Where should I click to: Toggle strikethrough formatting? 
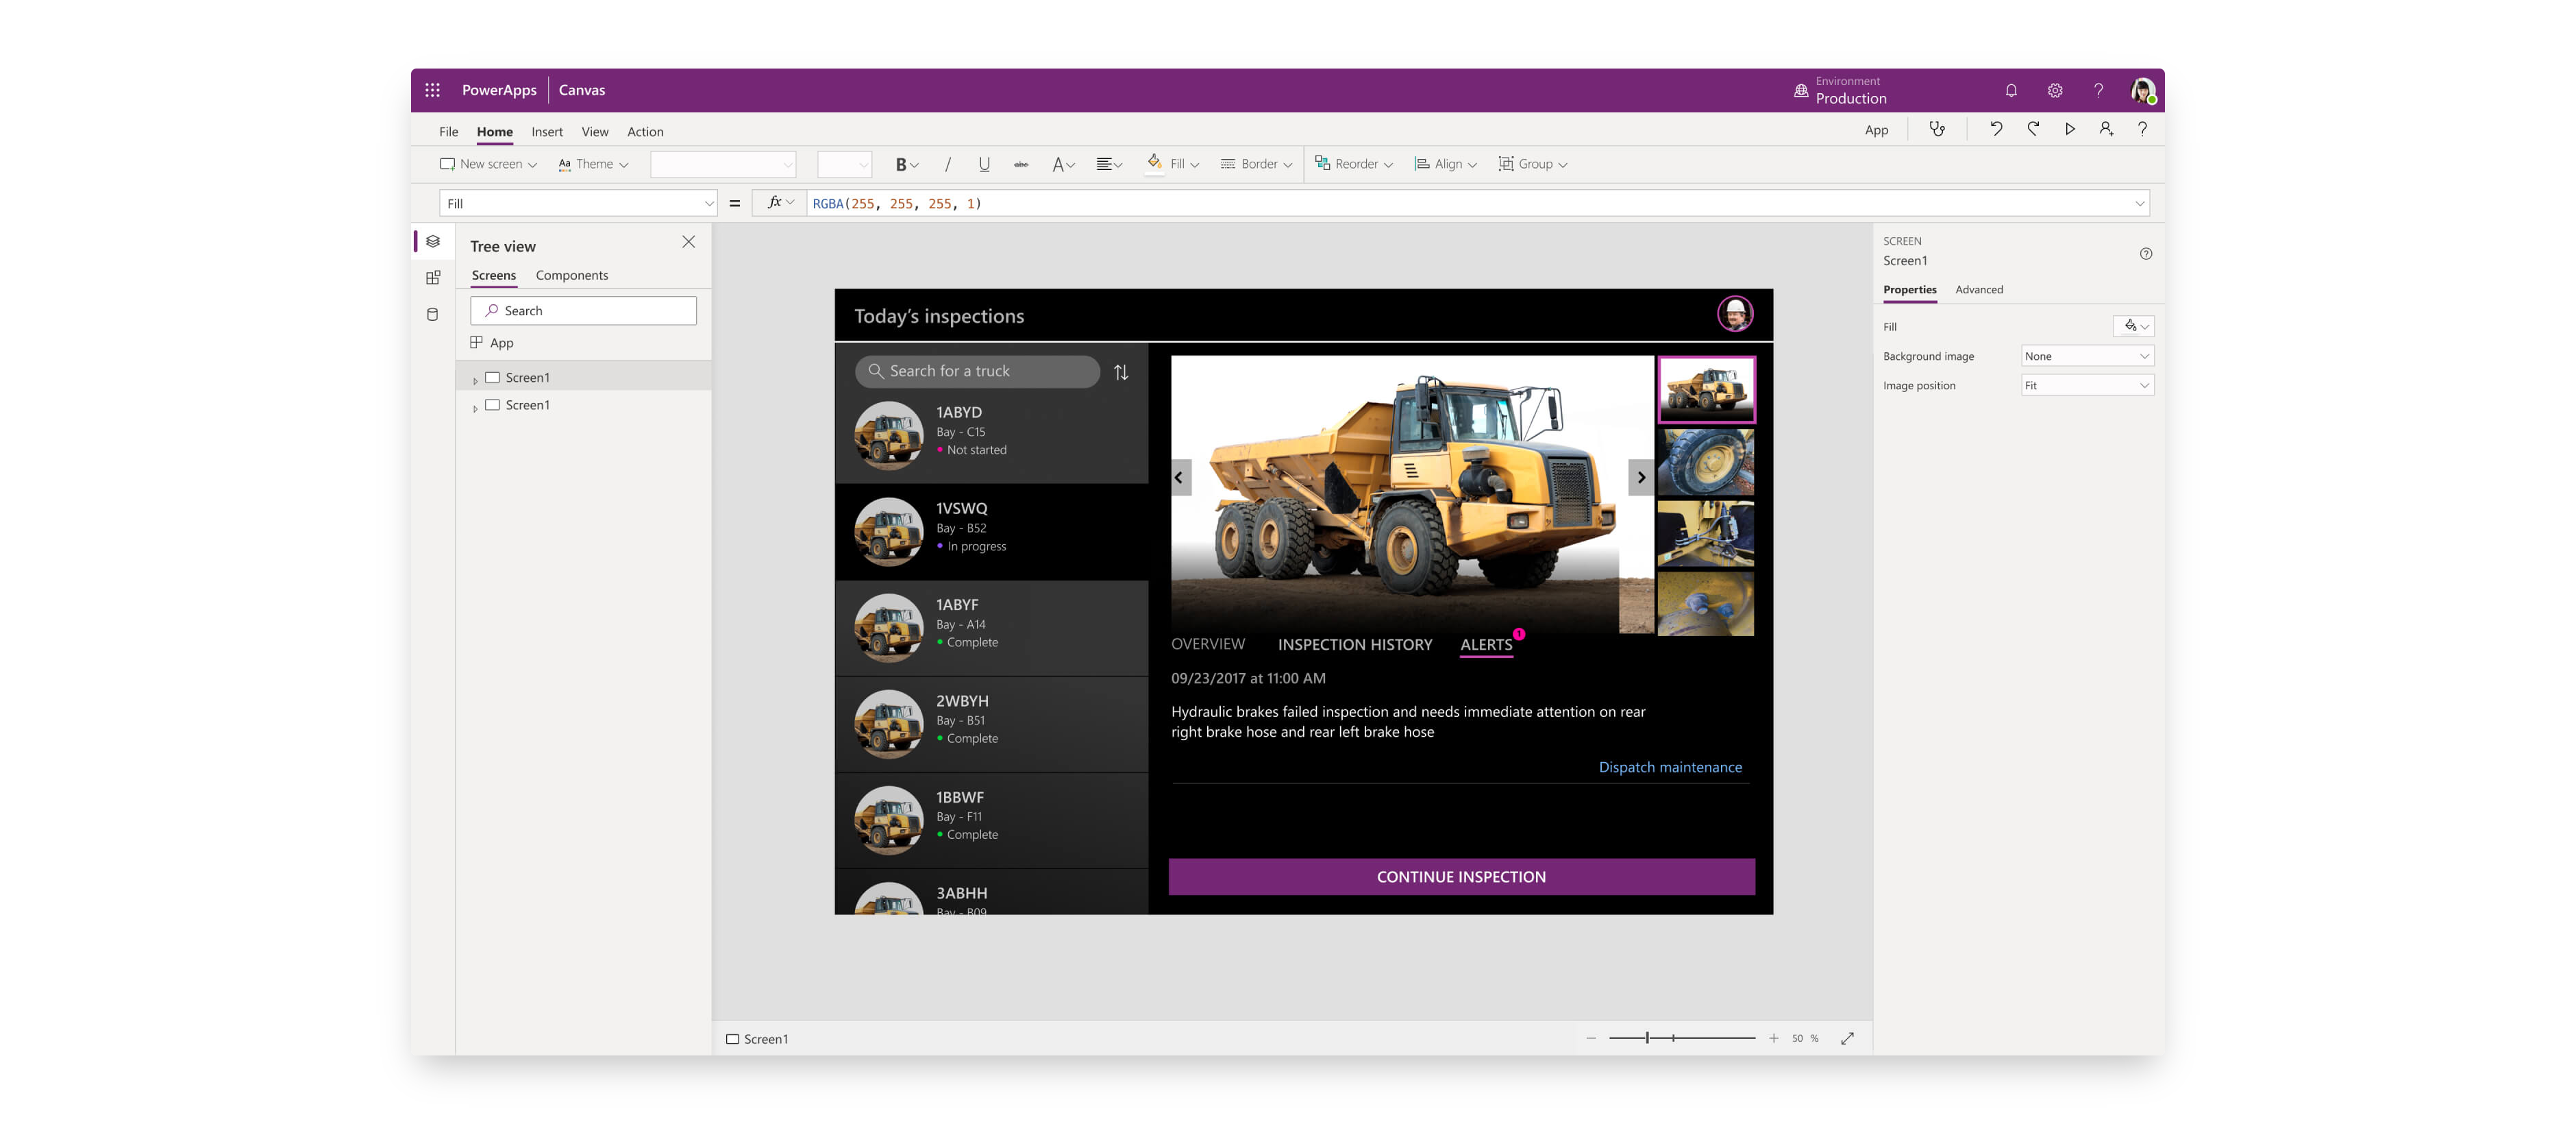(x=1021, y=164)
